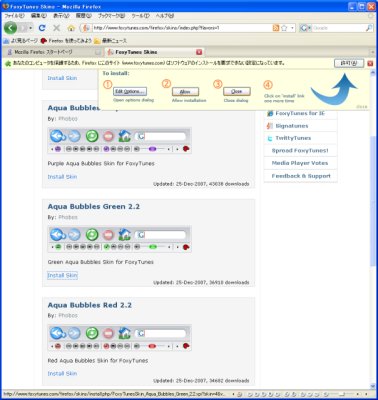Click 'Updated: 25-Dec-2007, 36910 downloads' text
The height and width of the screenshot is (400, 378).
201,282
